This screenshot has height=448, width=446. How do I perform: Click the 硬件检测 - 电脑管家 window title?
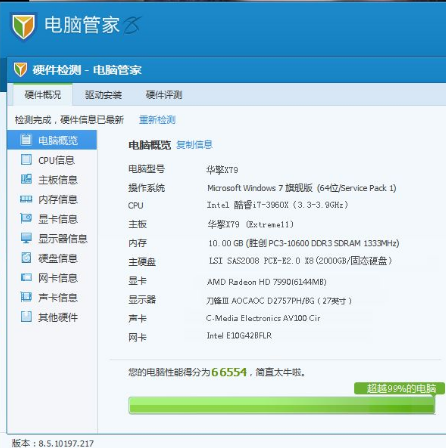tap(87, 70)
